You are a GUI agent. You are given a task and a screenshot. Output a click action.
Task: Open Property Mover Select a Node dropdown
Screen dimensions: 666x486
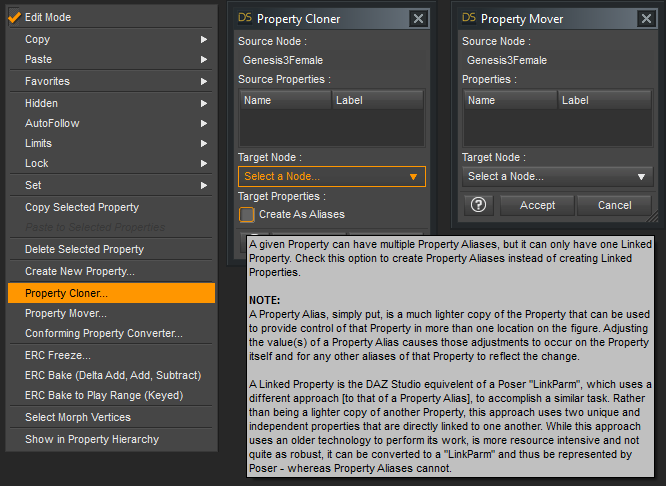point(556,177)
